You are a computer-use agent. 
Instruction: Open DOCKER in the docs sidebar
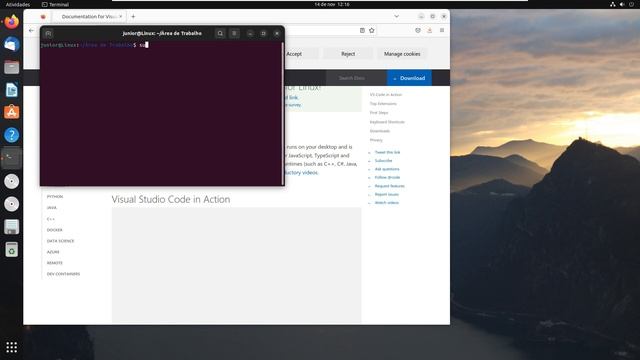click(55, 230)
